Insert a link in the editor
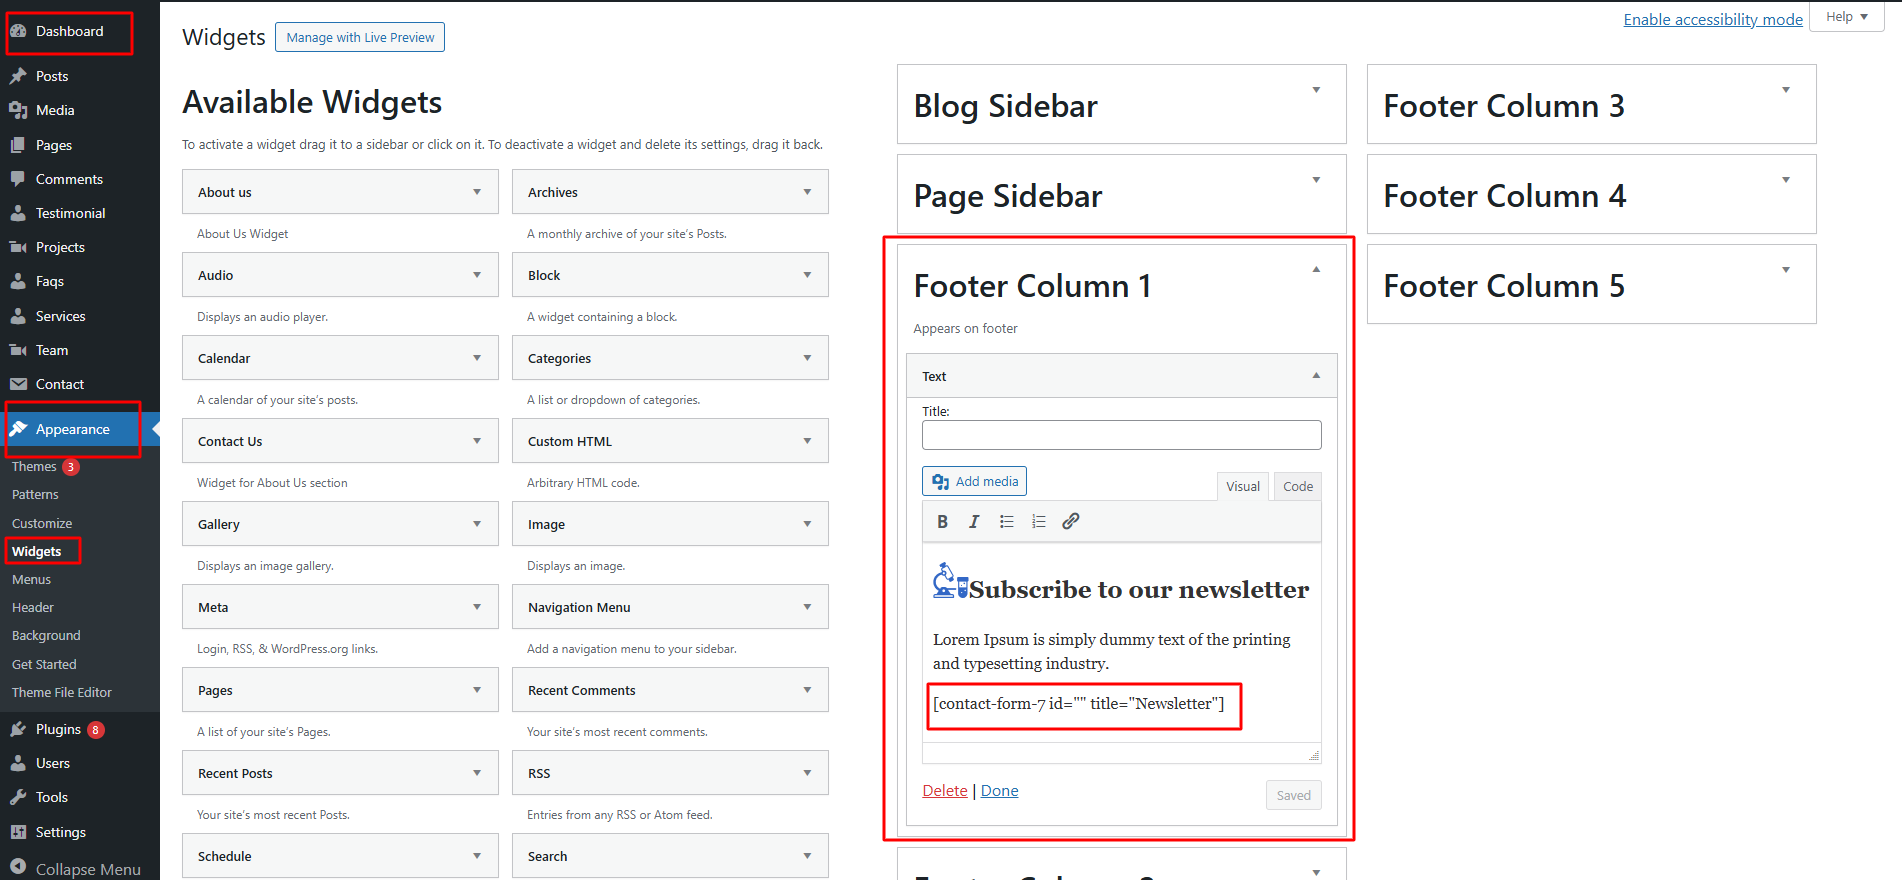Screen dimensions: 1902x880 pos(1070,521)
